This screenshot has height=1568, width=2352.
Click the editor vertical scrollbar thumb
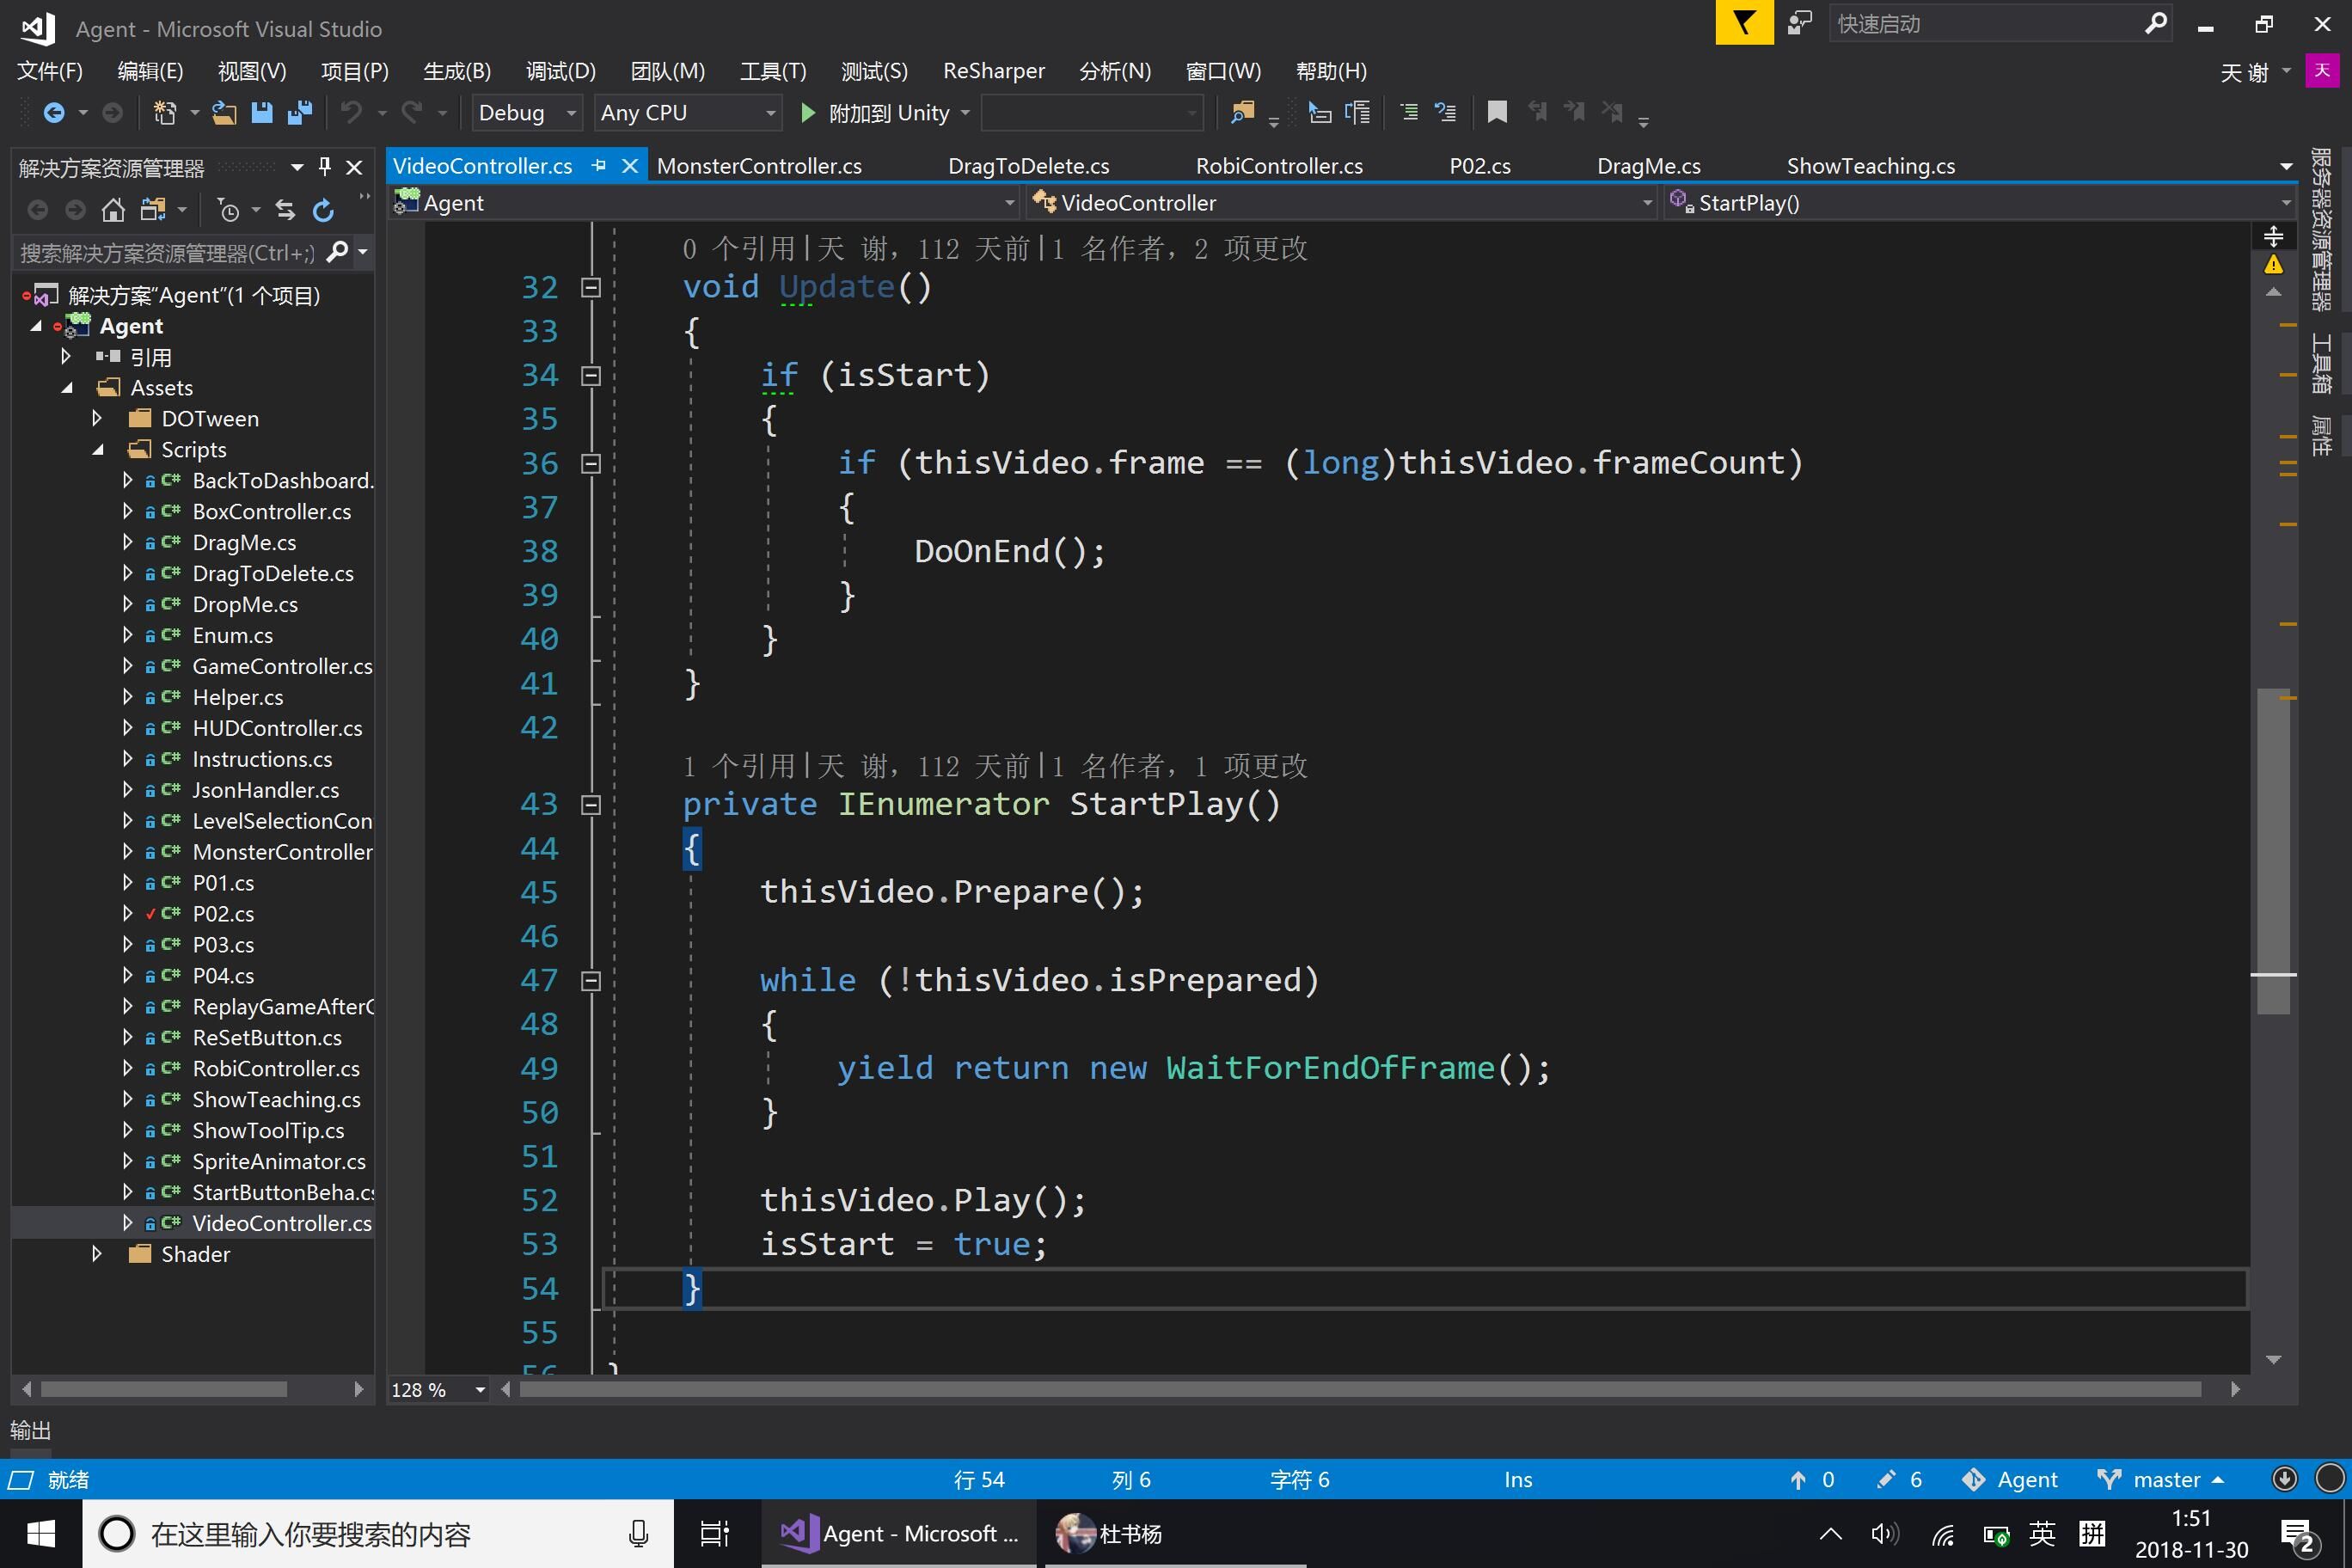[x=2273, y=850]
